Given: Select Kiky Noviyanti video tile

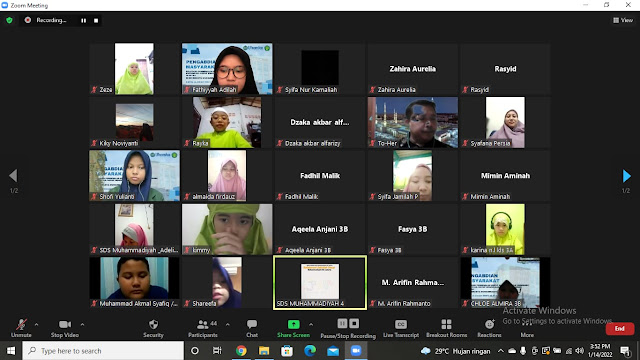Looking at the screenshot, I should [134, 122].
